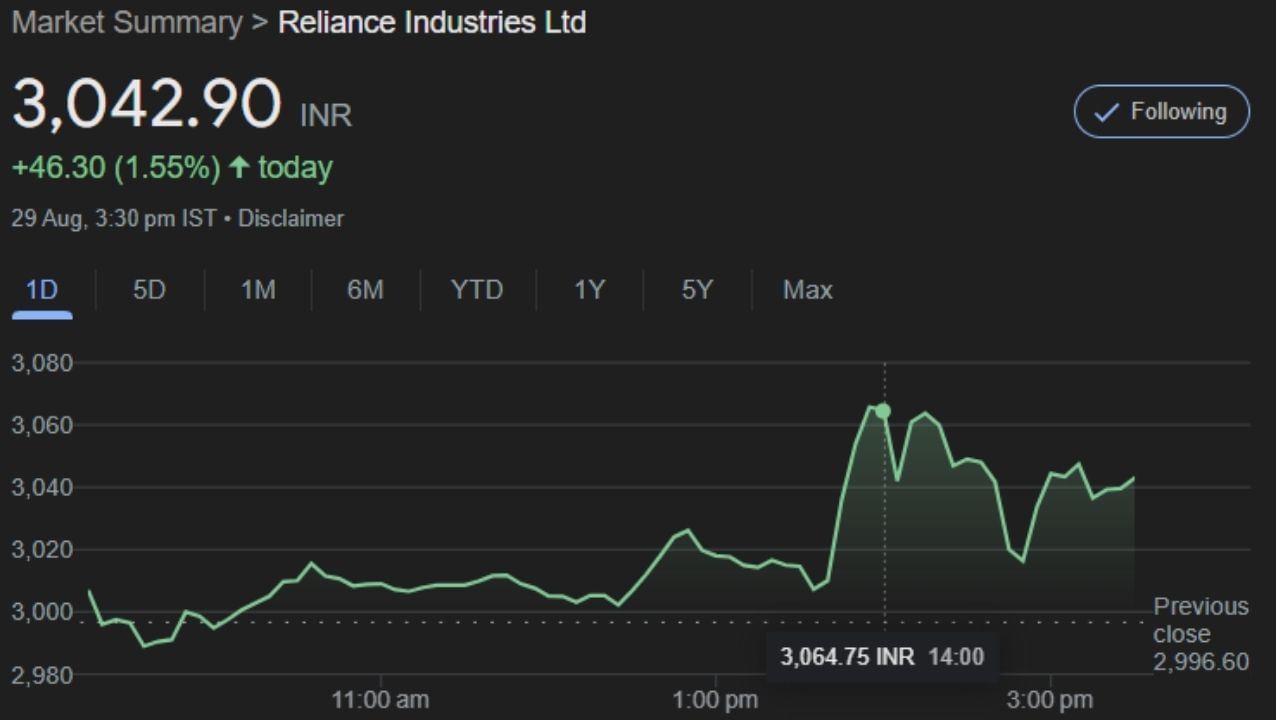Click the 3:00 pm axis label

point(1050,699)
